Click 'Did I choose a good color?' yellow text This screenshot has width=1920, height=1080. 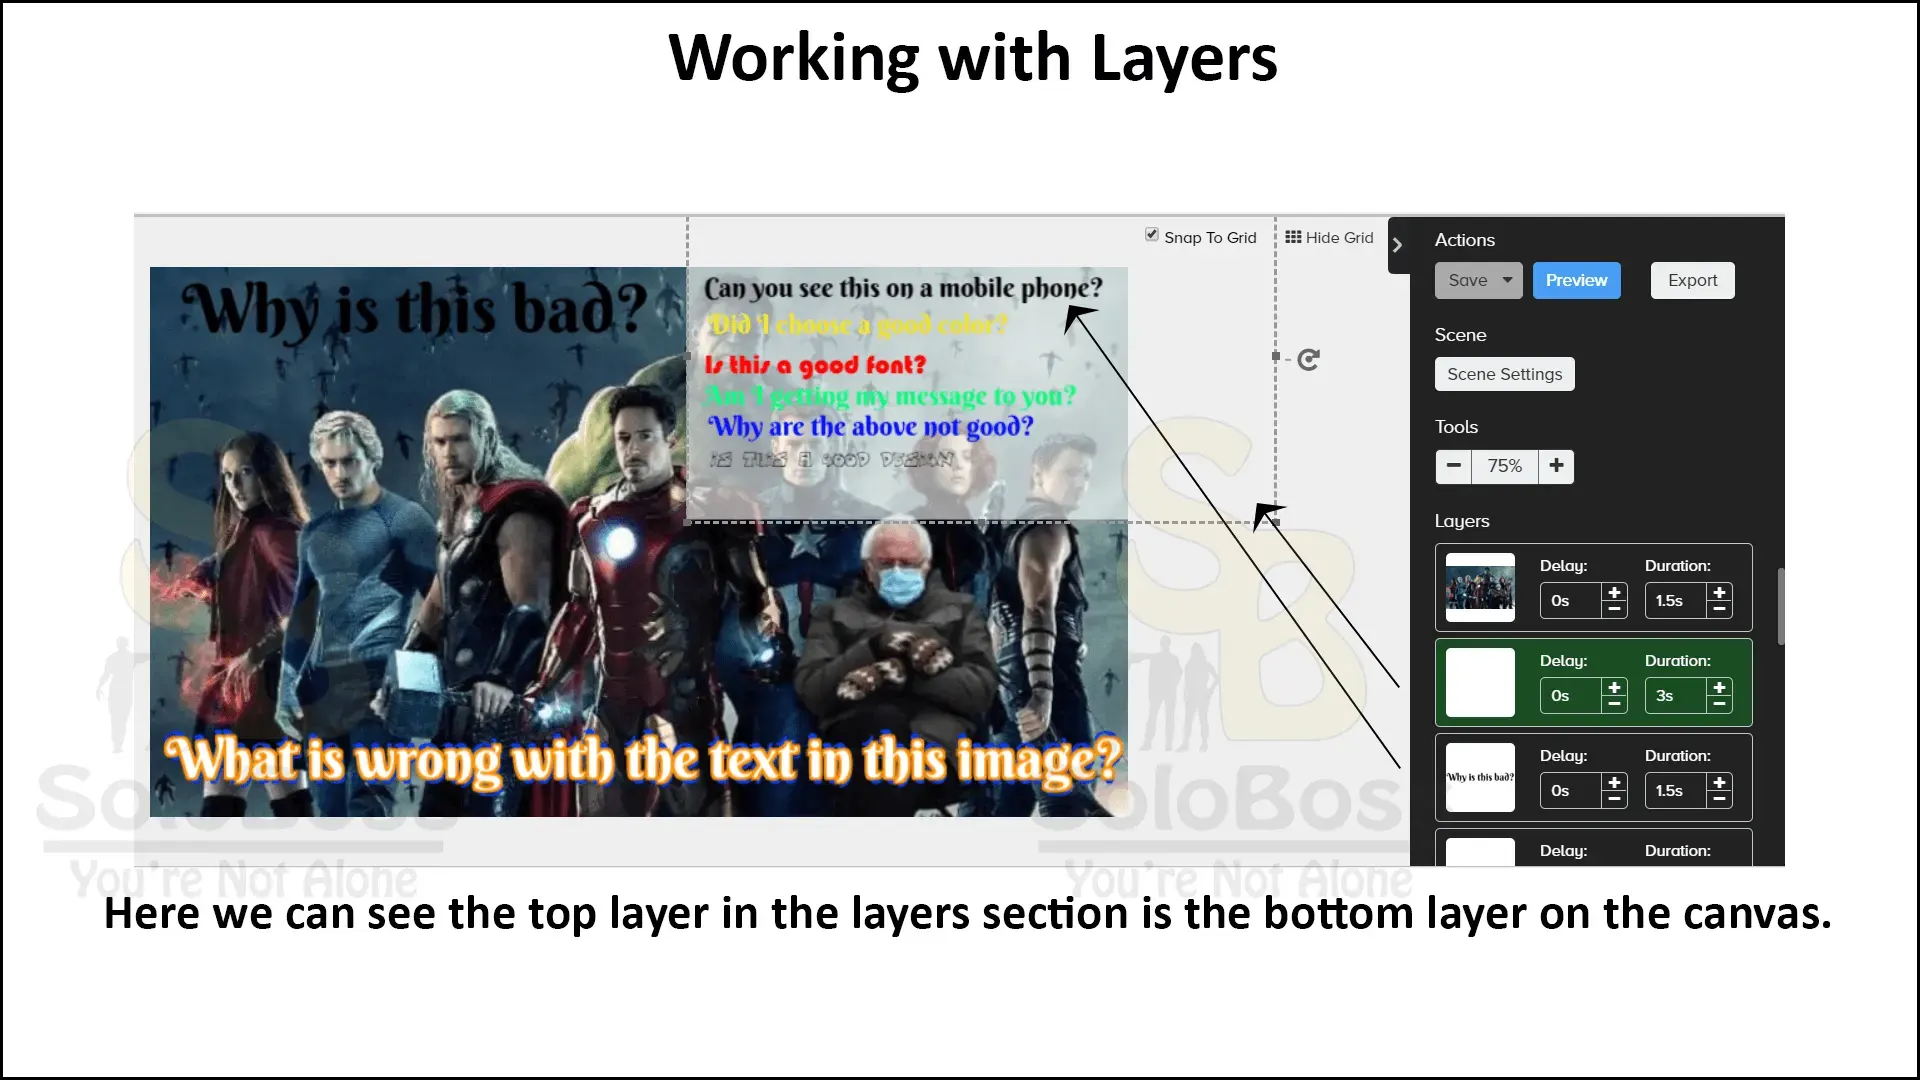[x=858, y=325]
